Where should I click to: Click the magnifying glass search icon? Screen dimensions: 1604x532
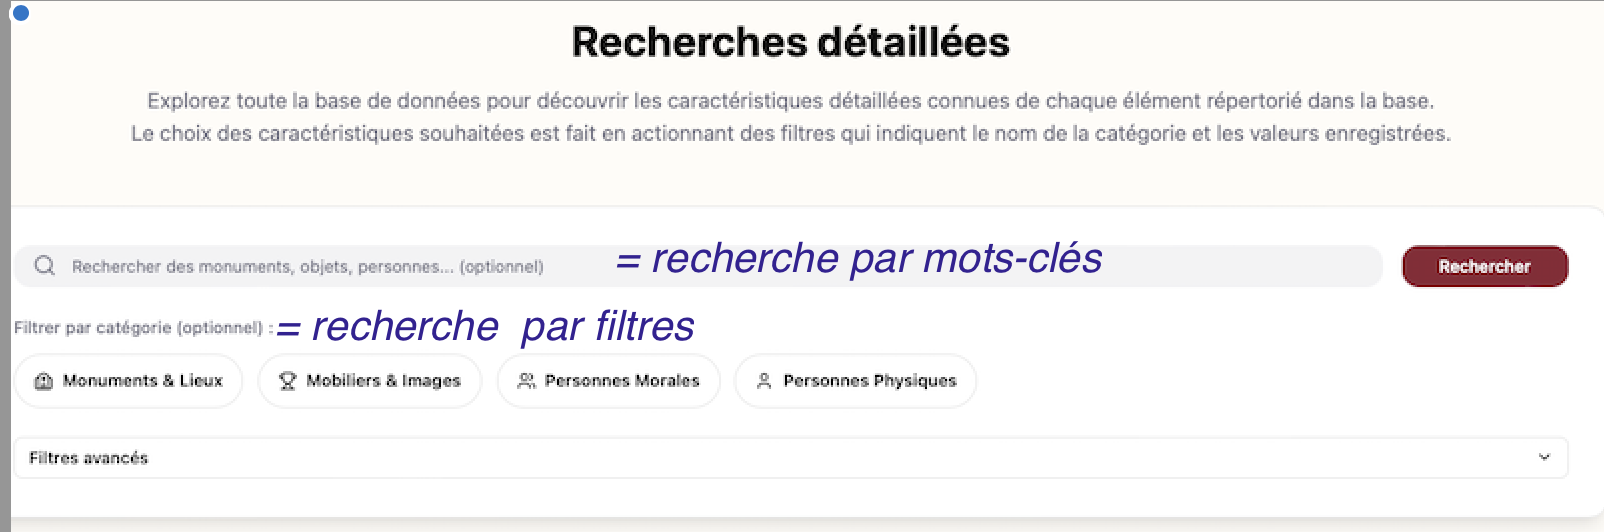[44, 266]
